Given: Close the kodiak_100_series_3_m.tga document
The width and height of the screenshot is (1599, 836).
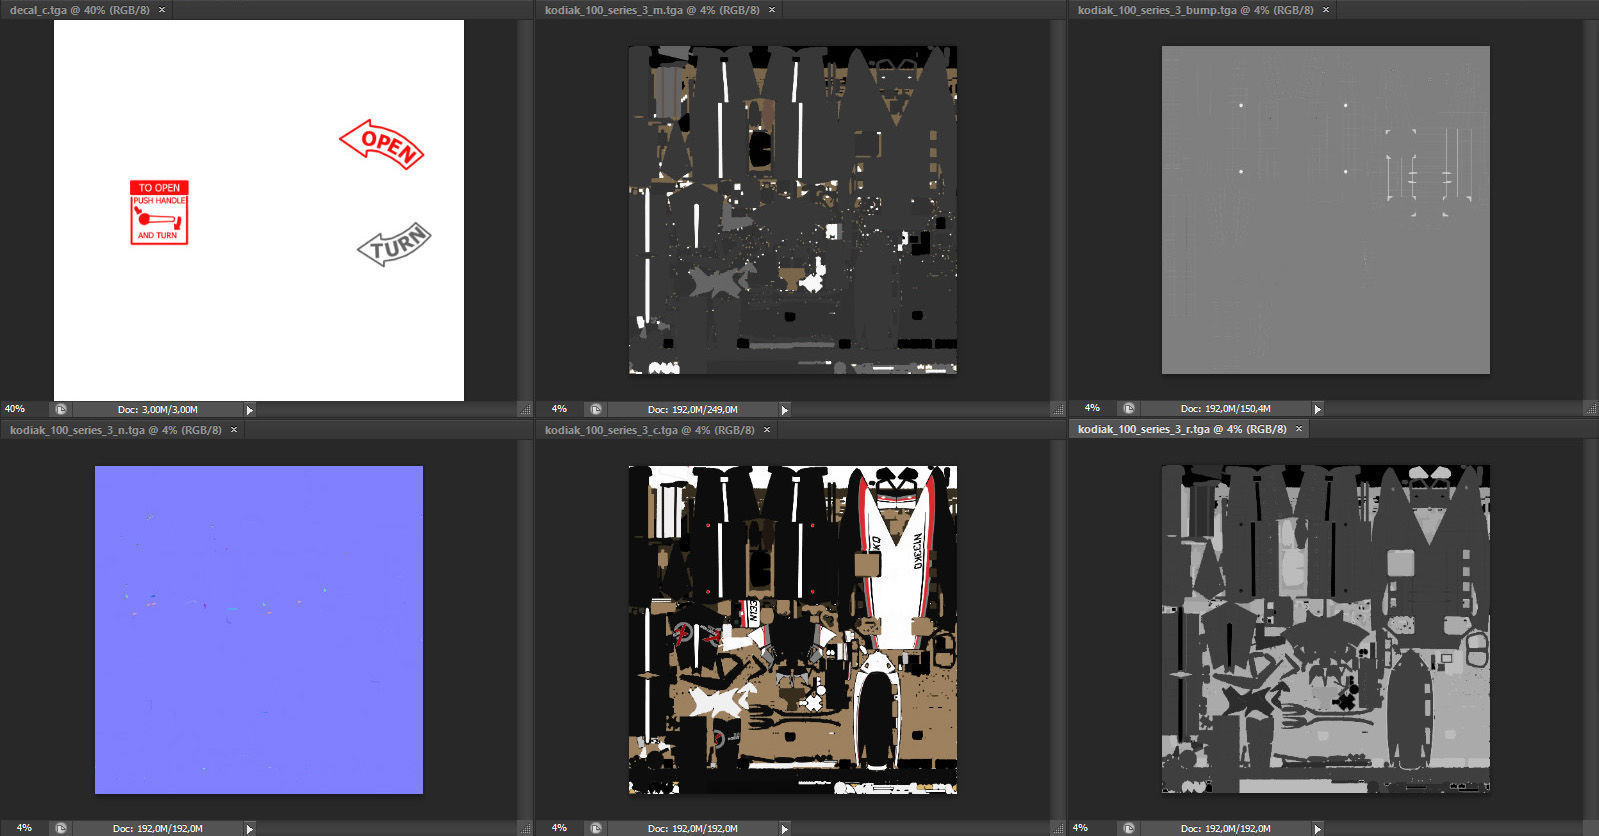Looking at the screenshot, I should point(771,10).
